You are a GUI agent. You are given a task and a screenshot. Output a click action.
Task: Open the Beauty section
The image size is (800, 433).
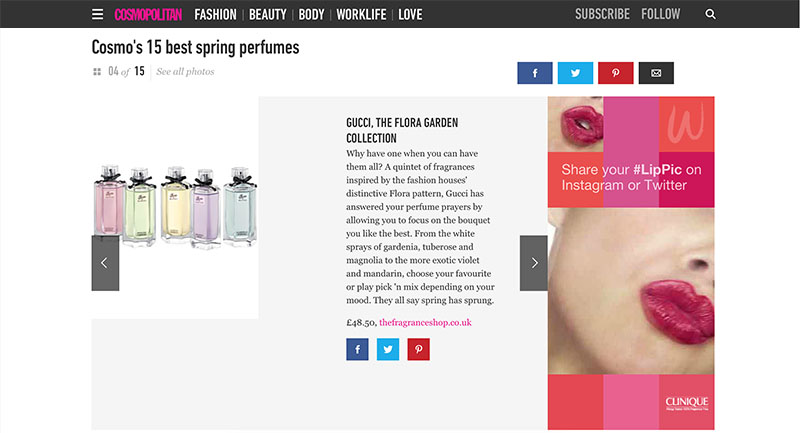267,15
